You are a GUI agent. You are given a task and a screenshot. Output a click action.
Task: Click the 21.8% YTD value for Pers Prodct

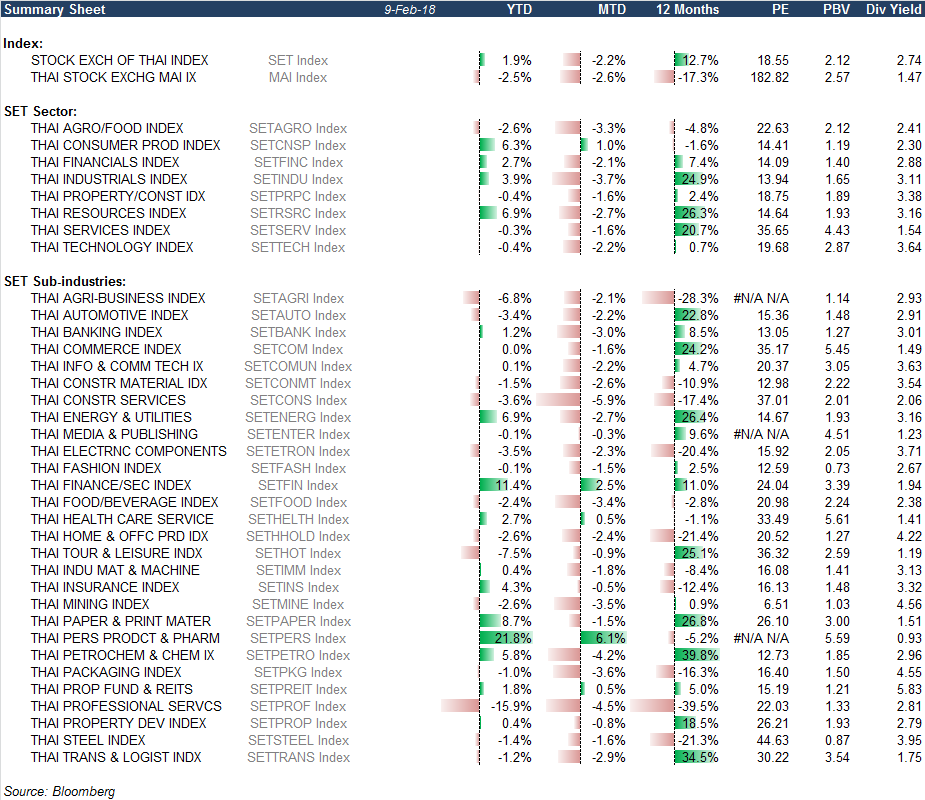513,638
